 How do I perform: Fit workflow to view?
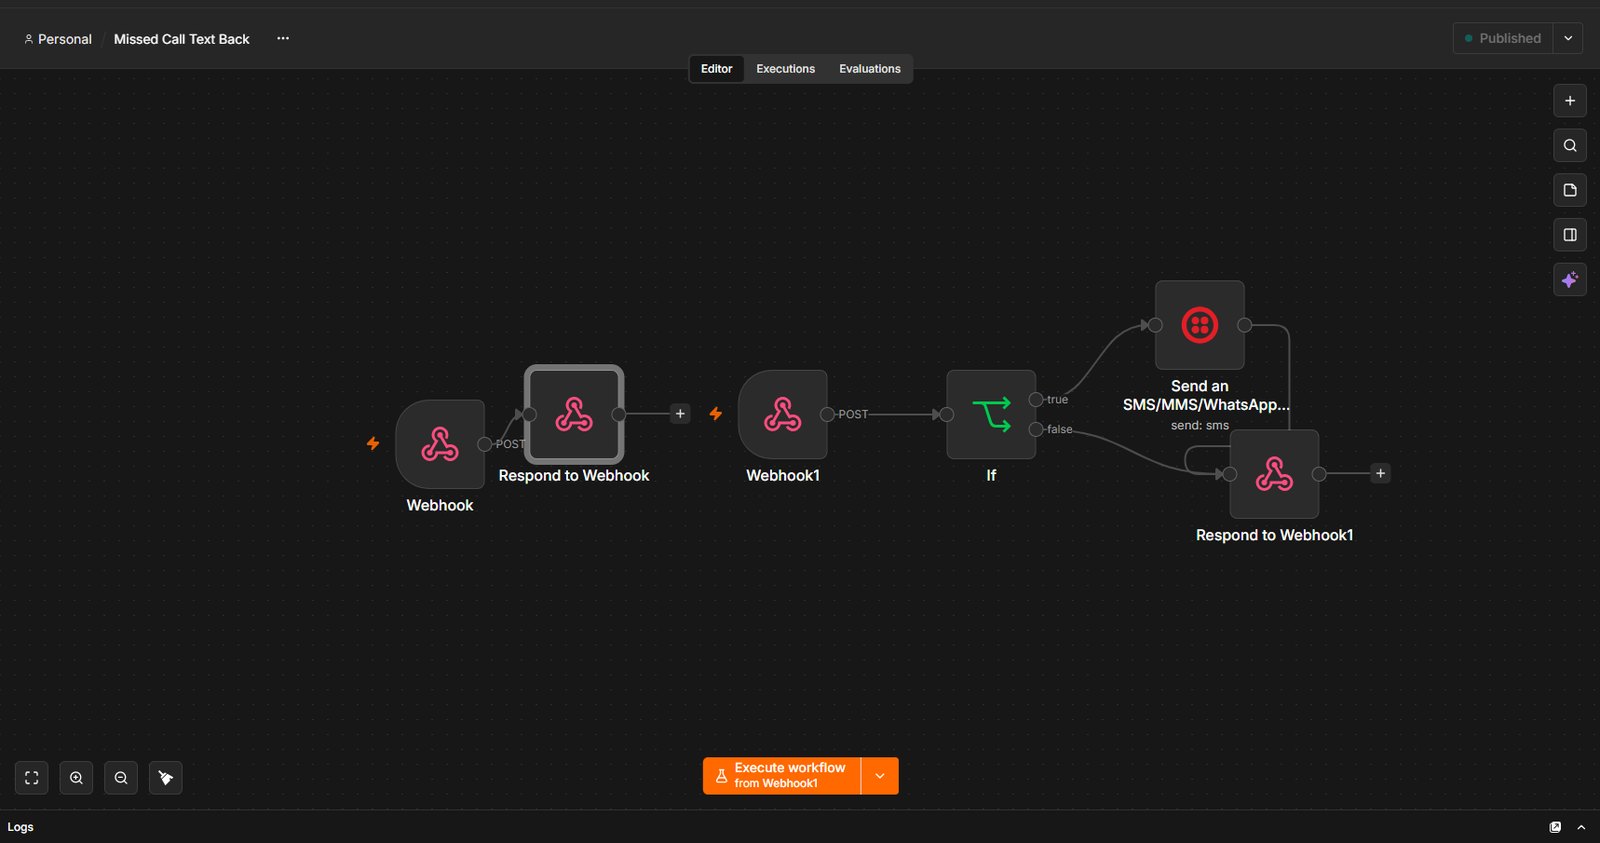[32, 778]
